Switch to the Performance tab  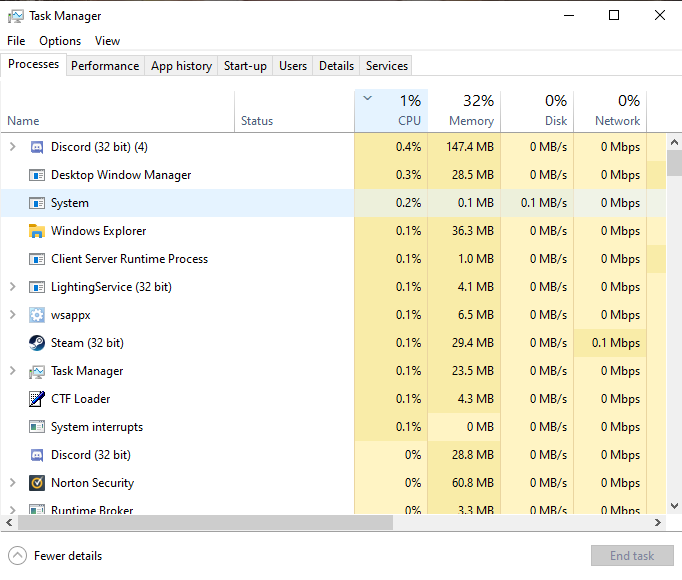[105, 66]
